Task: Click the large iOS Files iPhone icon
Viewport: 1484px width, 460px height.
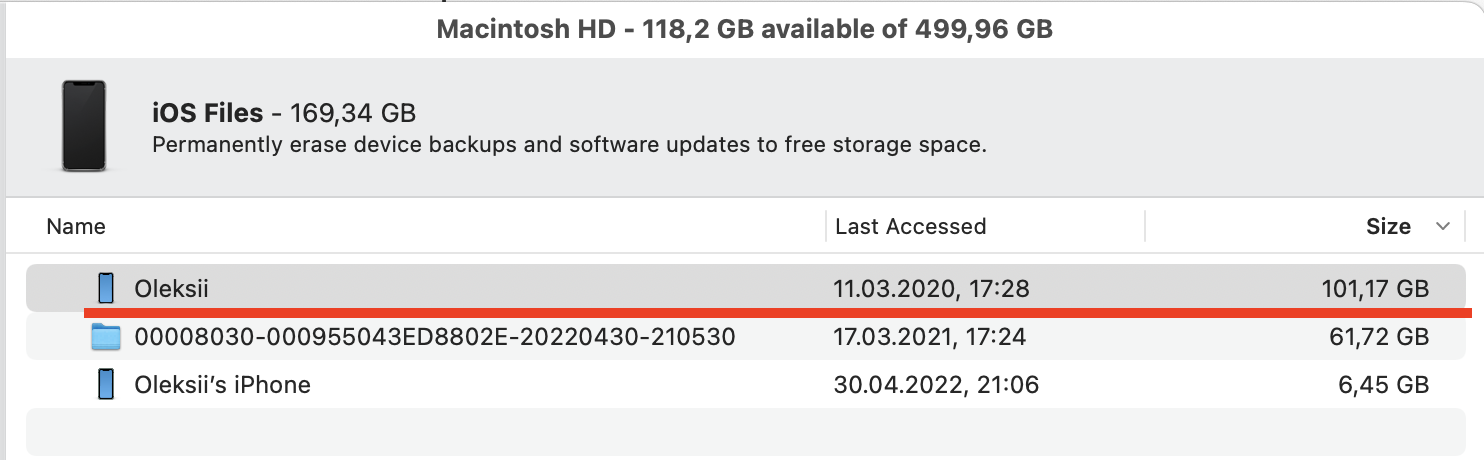Action: pos(84,126)
